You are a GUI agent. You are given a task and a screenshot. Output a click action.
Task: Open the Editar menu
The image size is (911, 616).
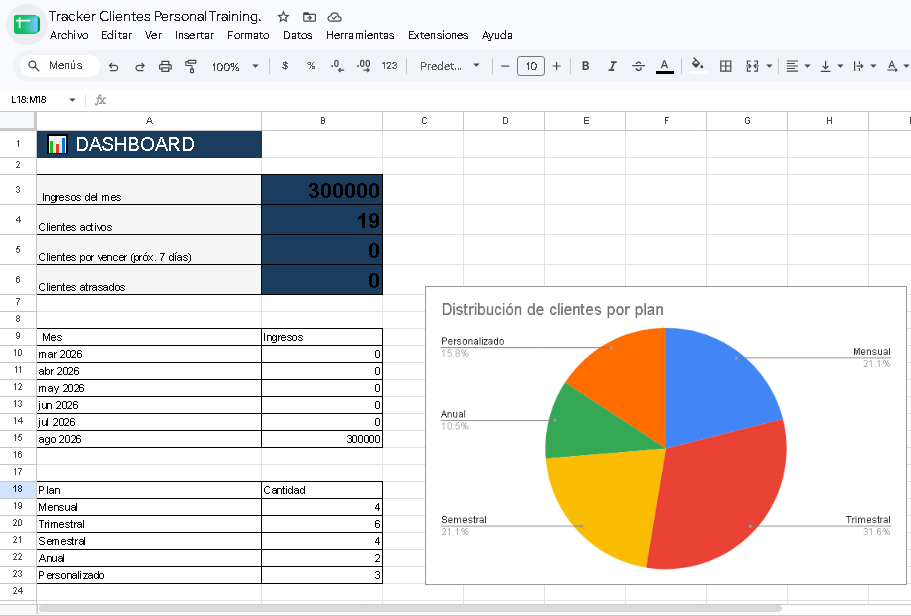(x=116, y=35)
